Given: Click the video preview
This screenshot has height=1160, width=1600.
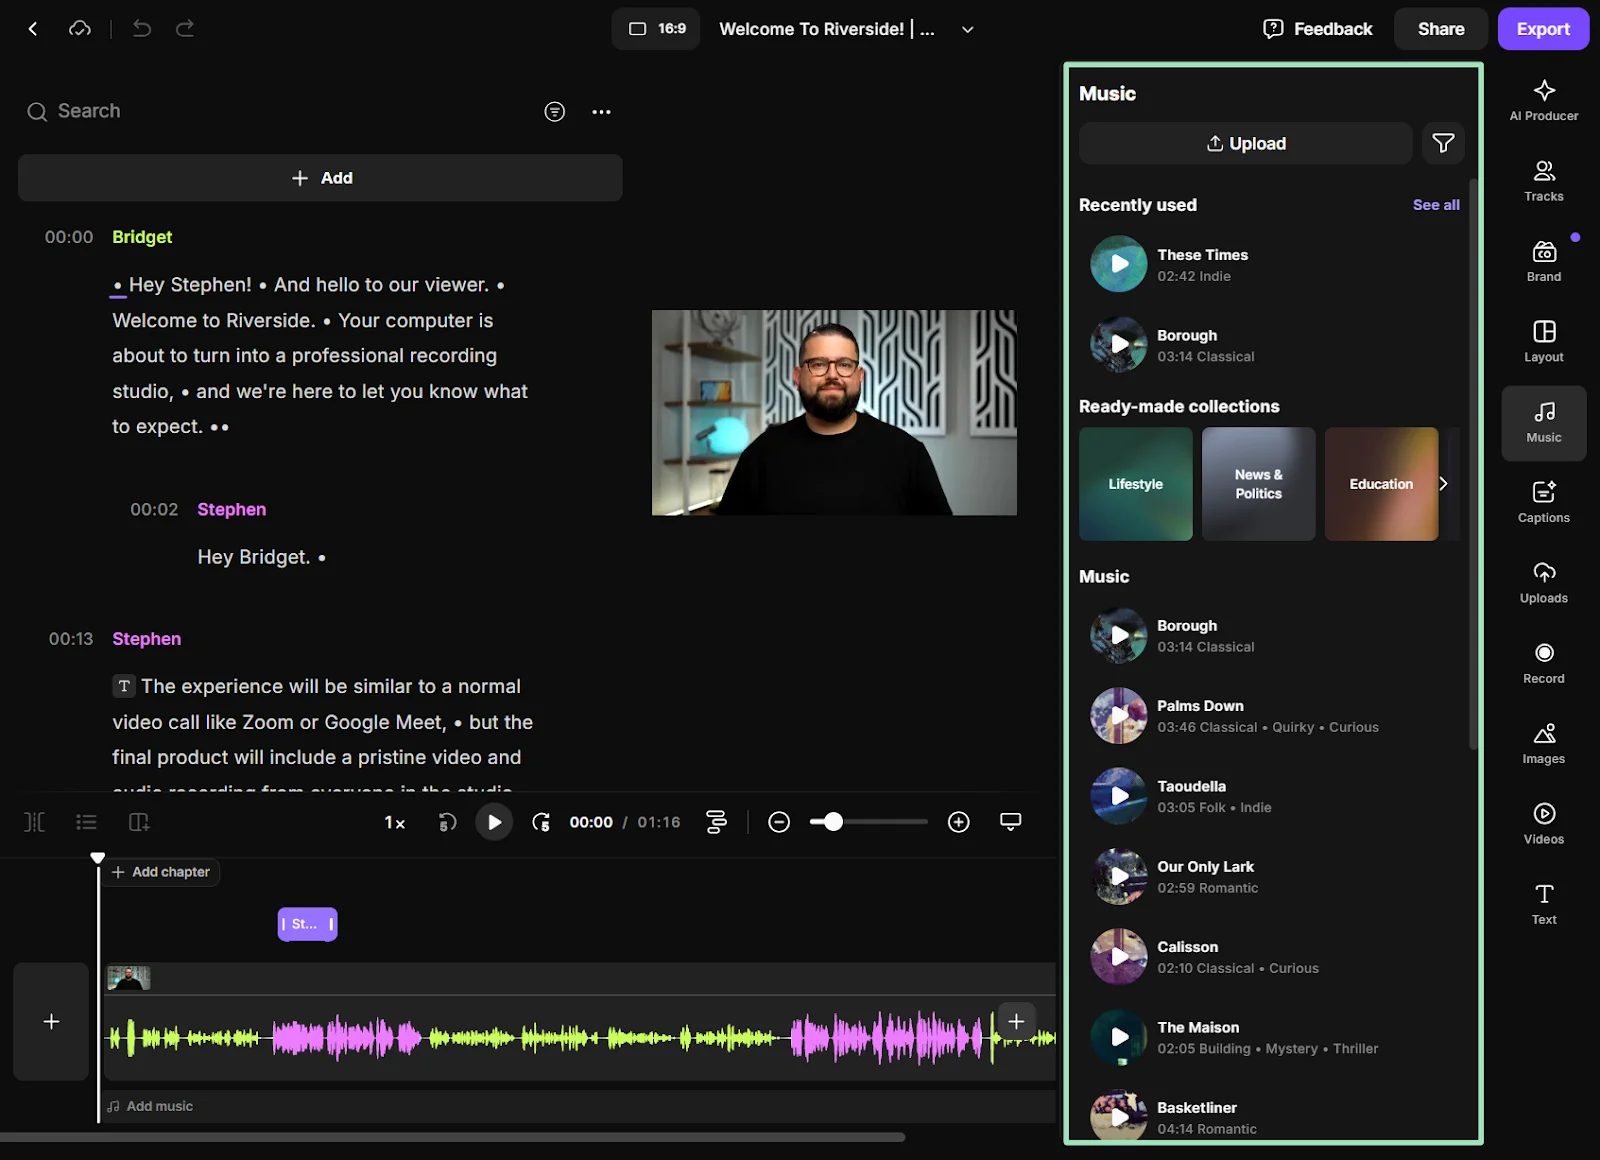Looking at the screenshot, I should [834, 413].
